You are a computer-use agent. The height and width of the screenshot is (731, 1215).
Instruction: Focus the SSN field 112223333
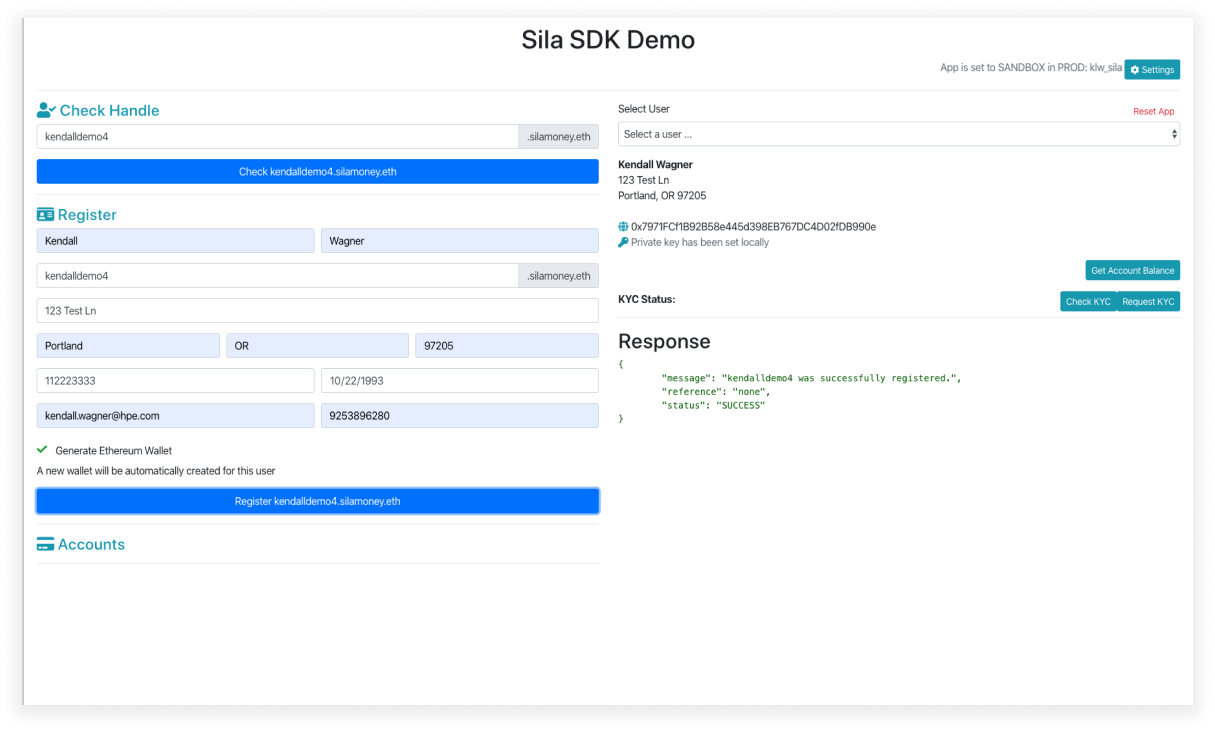point(176,381)
